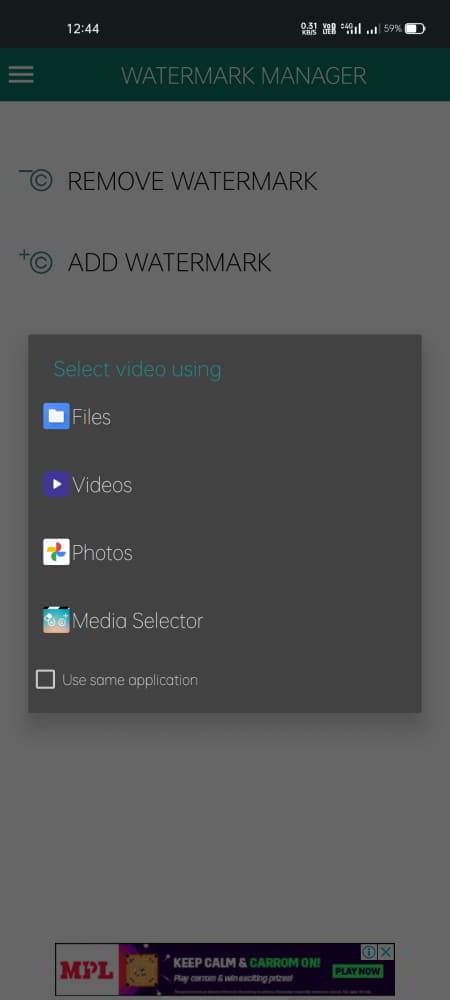Tap the Use same application label

click(x=130, y=680)
